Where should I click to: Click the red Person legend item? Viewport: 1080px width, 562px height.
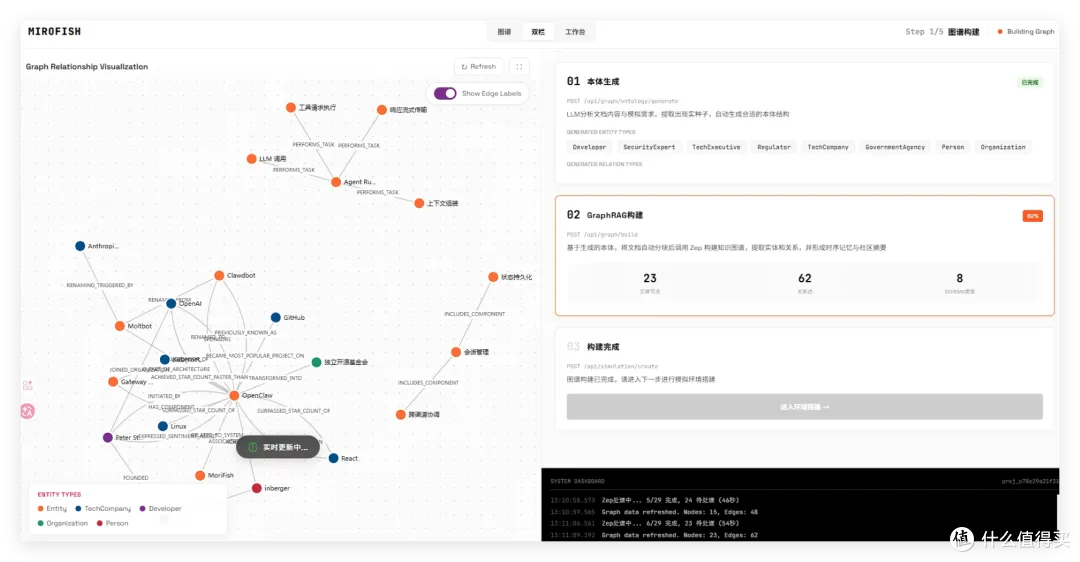click(112, 523)
